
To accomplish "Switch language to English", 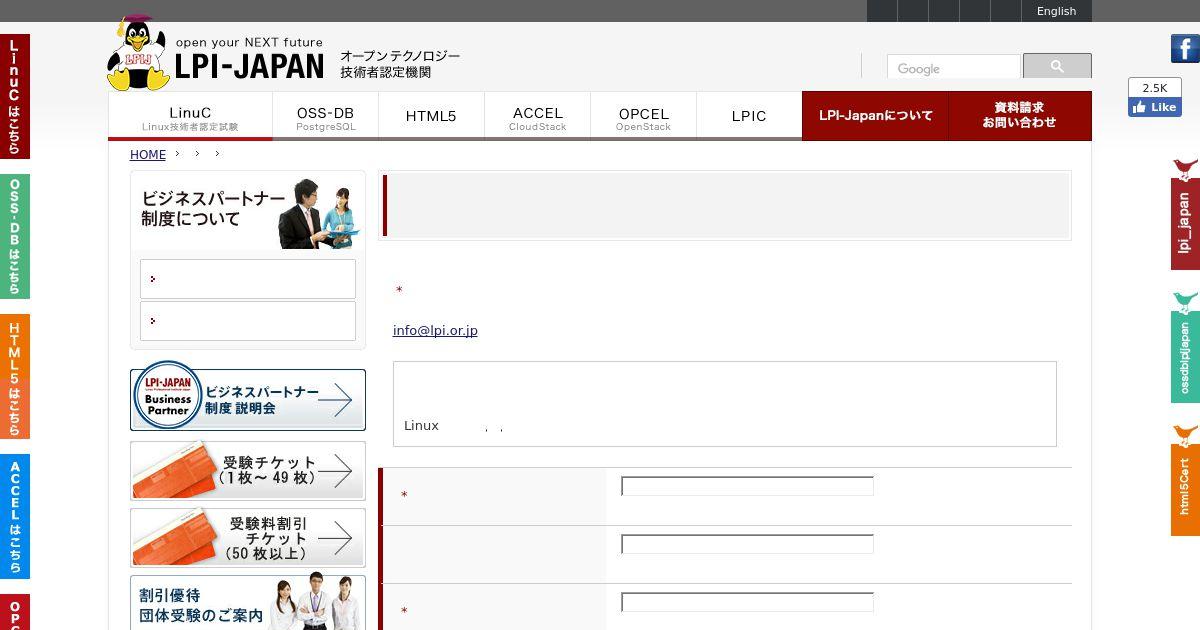I will (1056, 11).
